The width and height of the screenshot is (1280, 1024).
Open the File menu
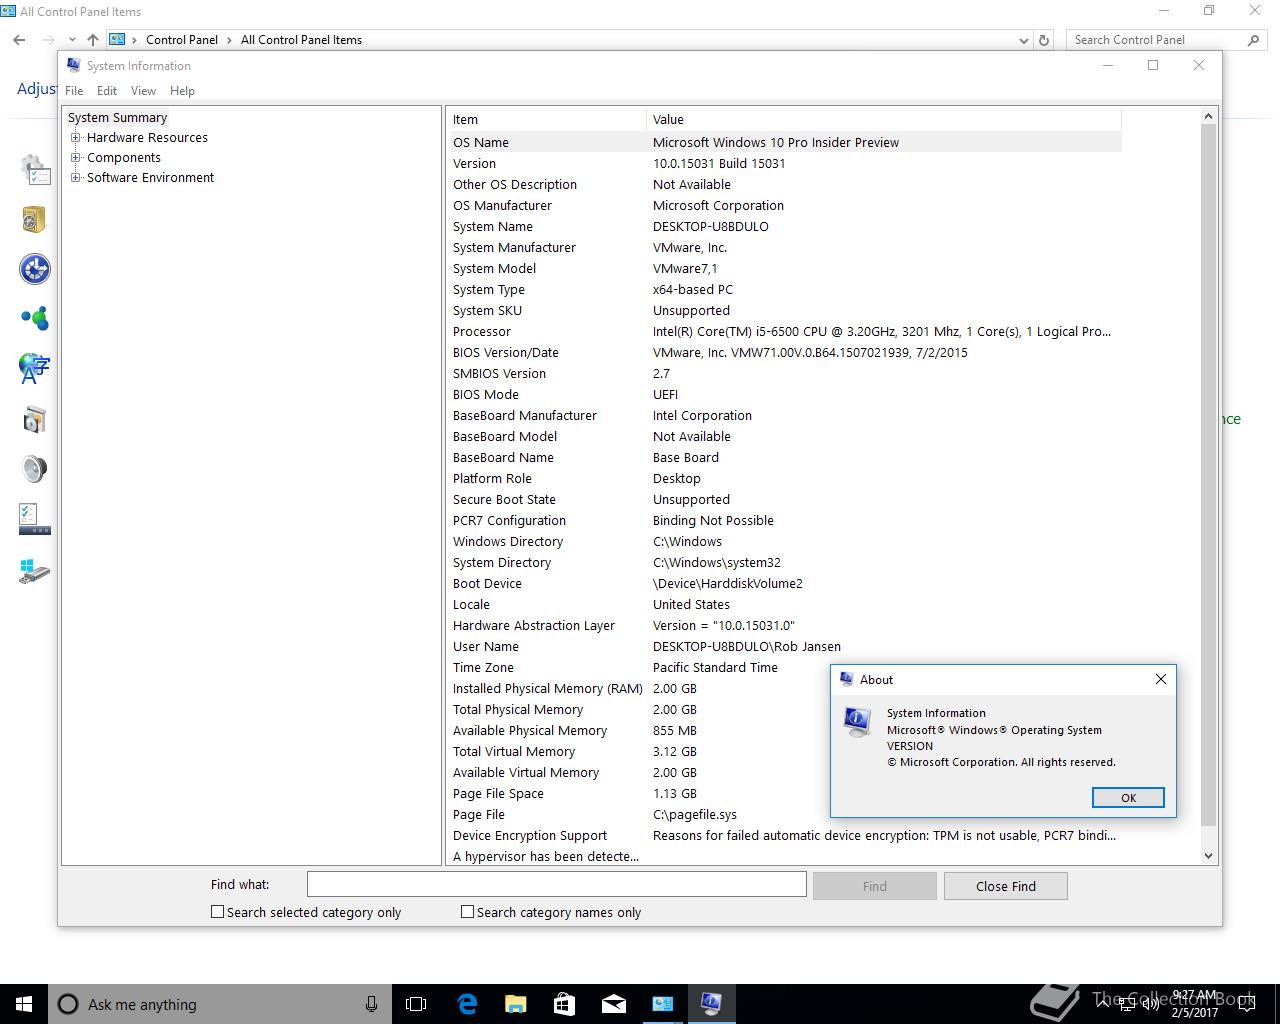tap(74, 90)
